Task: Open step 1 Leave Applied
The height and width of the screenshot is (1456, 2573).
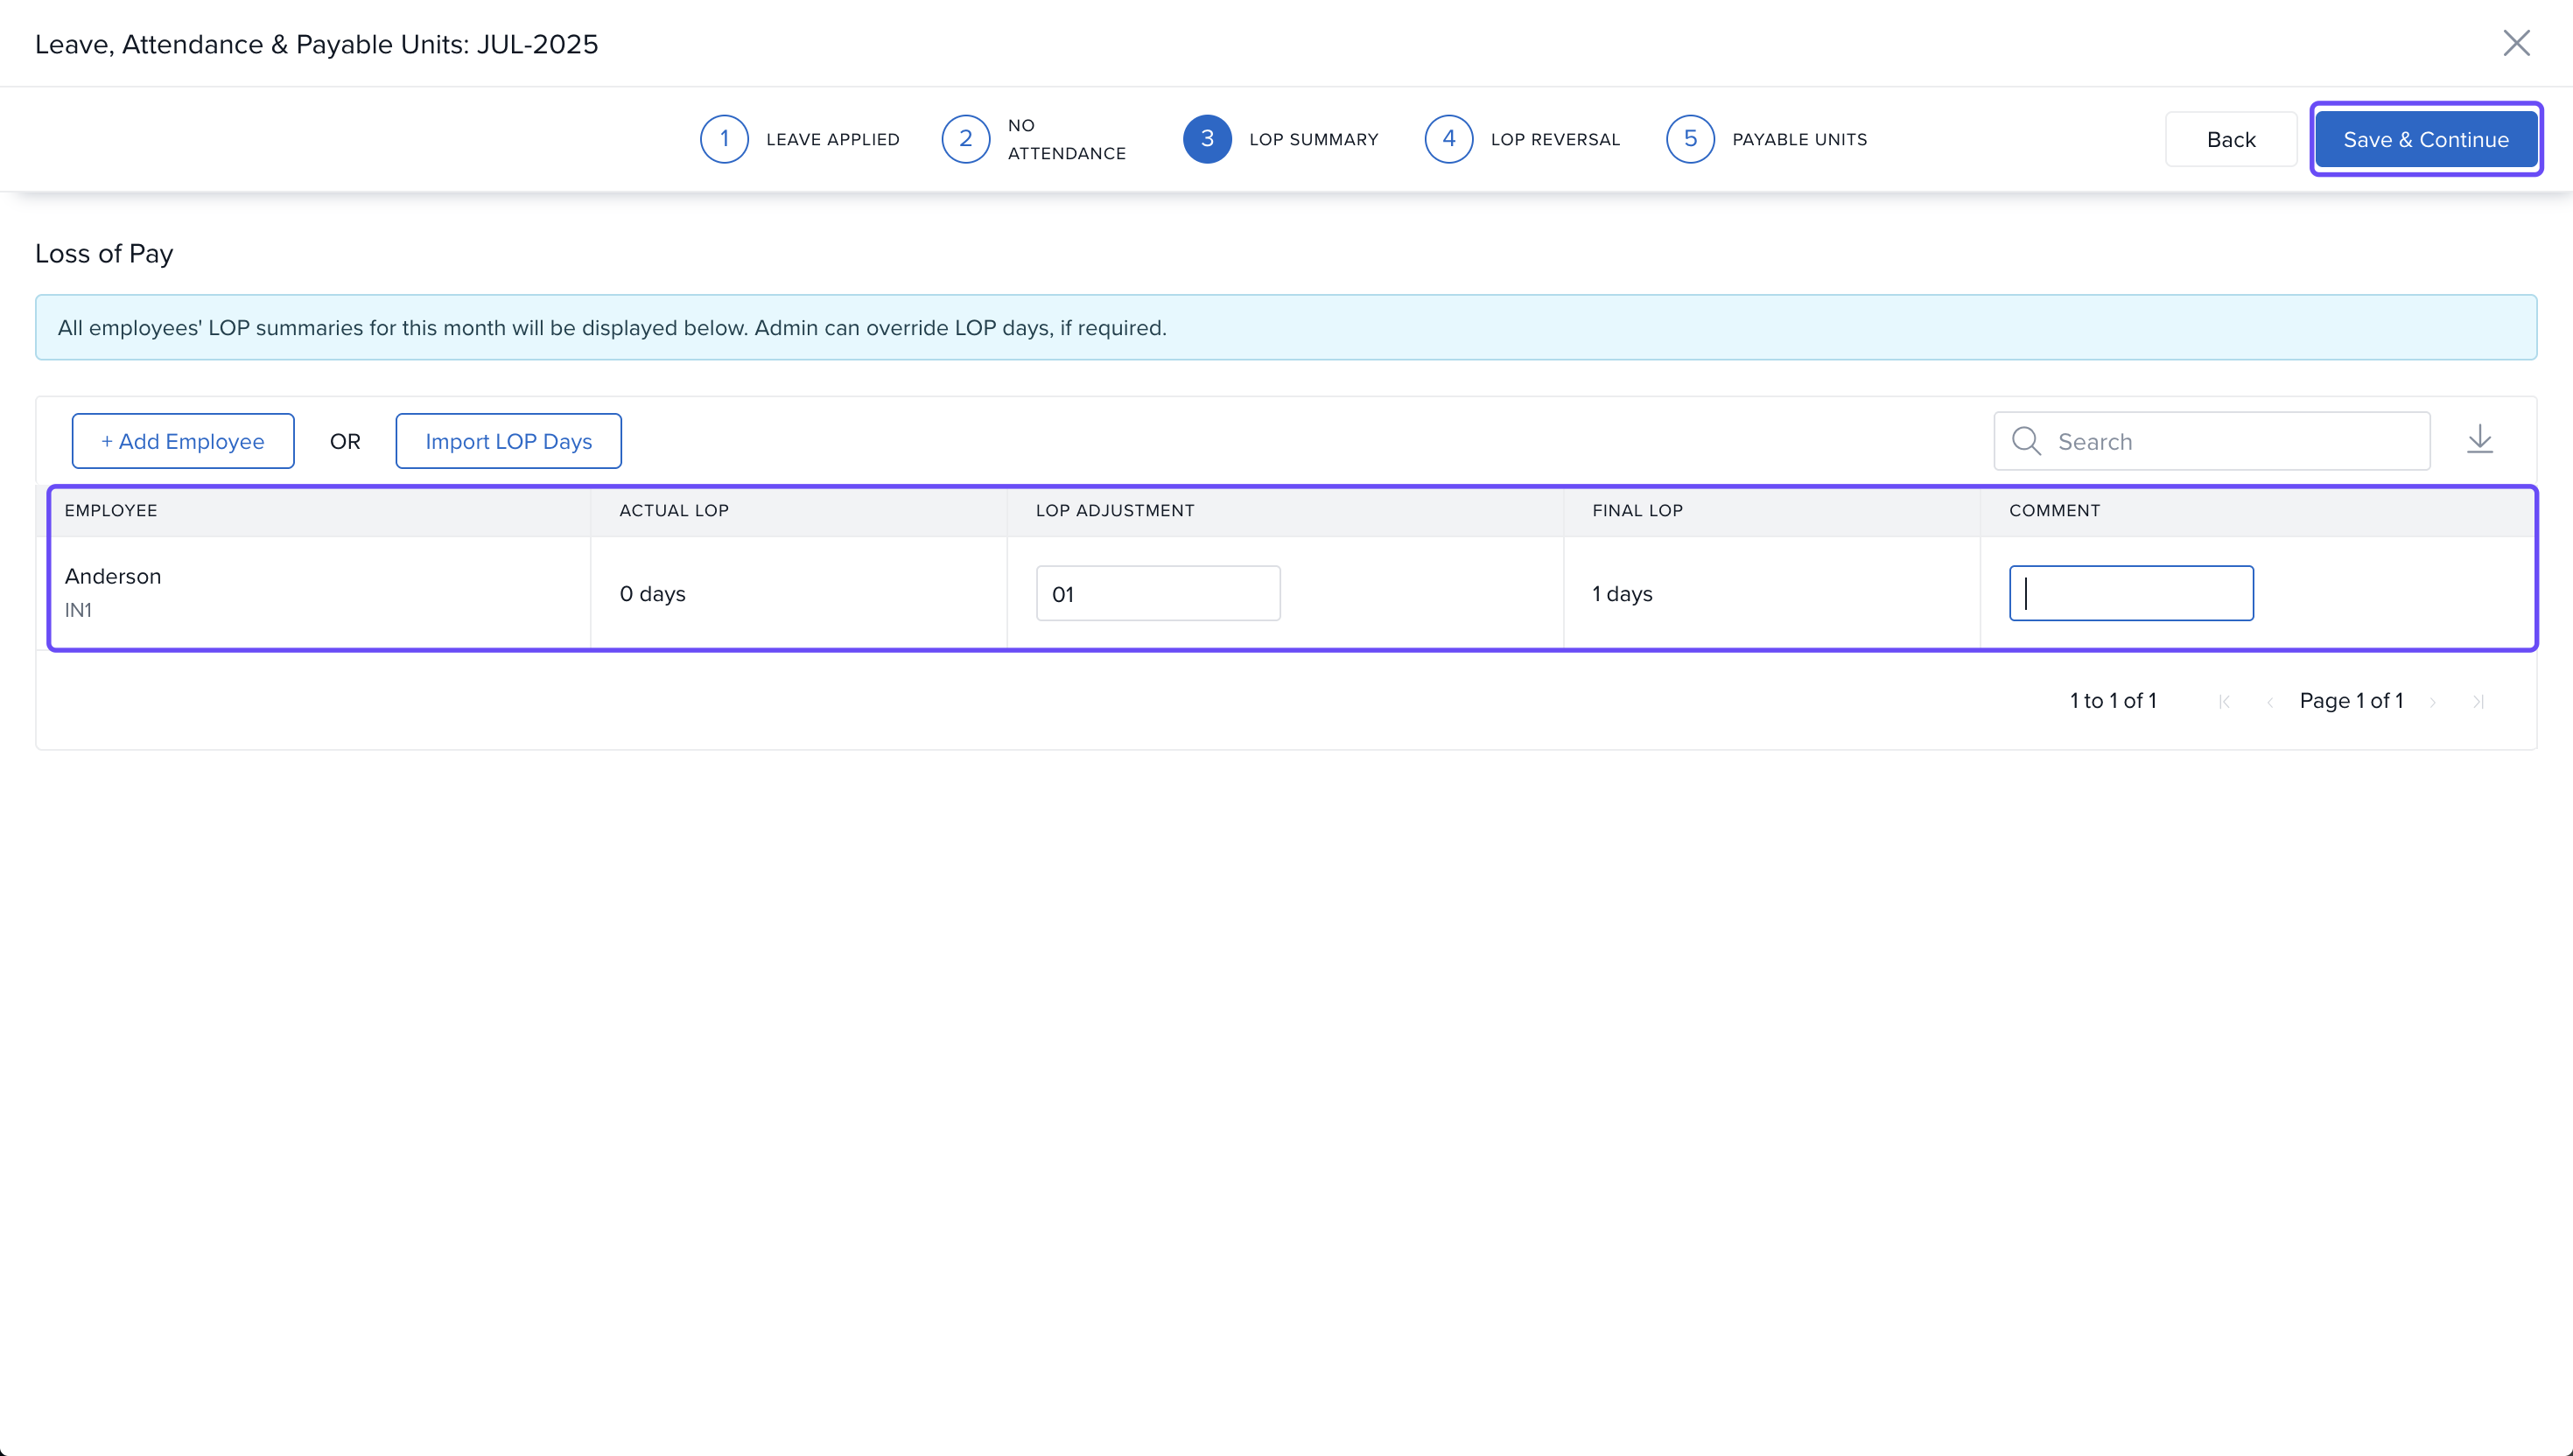Action: click(724, 139)
